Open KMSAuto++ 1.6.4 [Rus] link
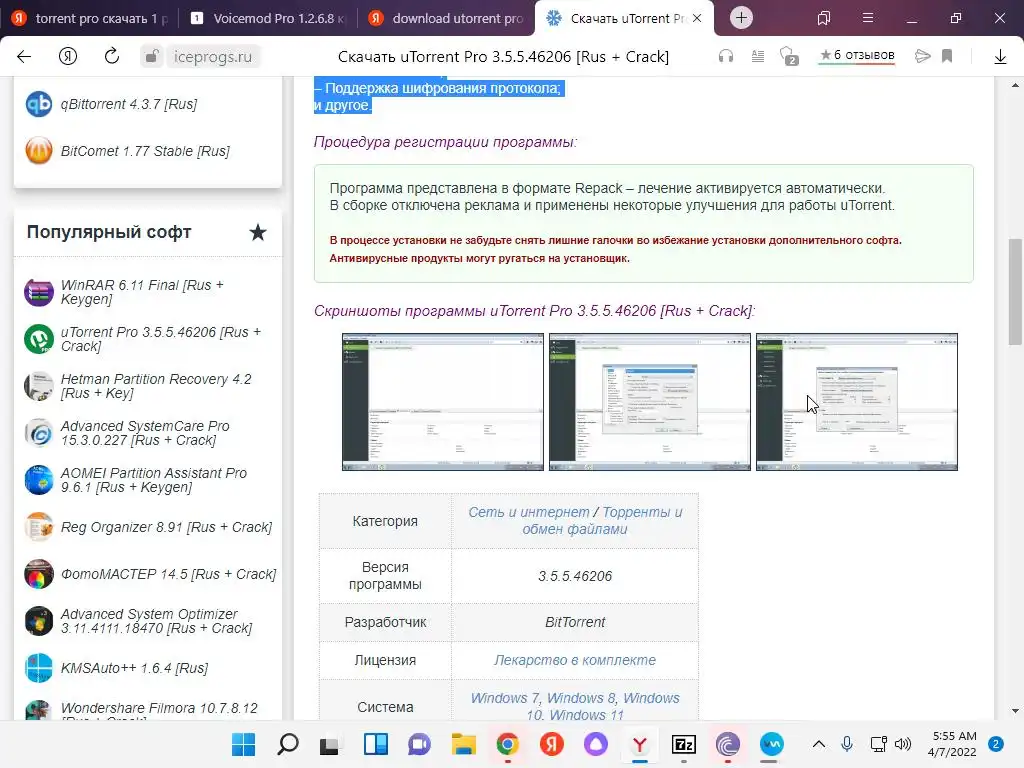 coord(134,668)
